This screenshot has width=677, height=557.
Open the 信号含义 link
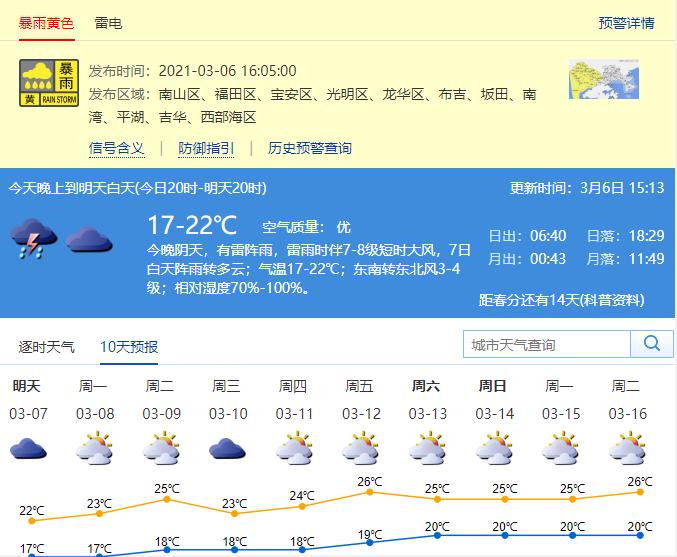117,148
